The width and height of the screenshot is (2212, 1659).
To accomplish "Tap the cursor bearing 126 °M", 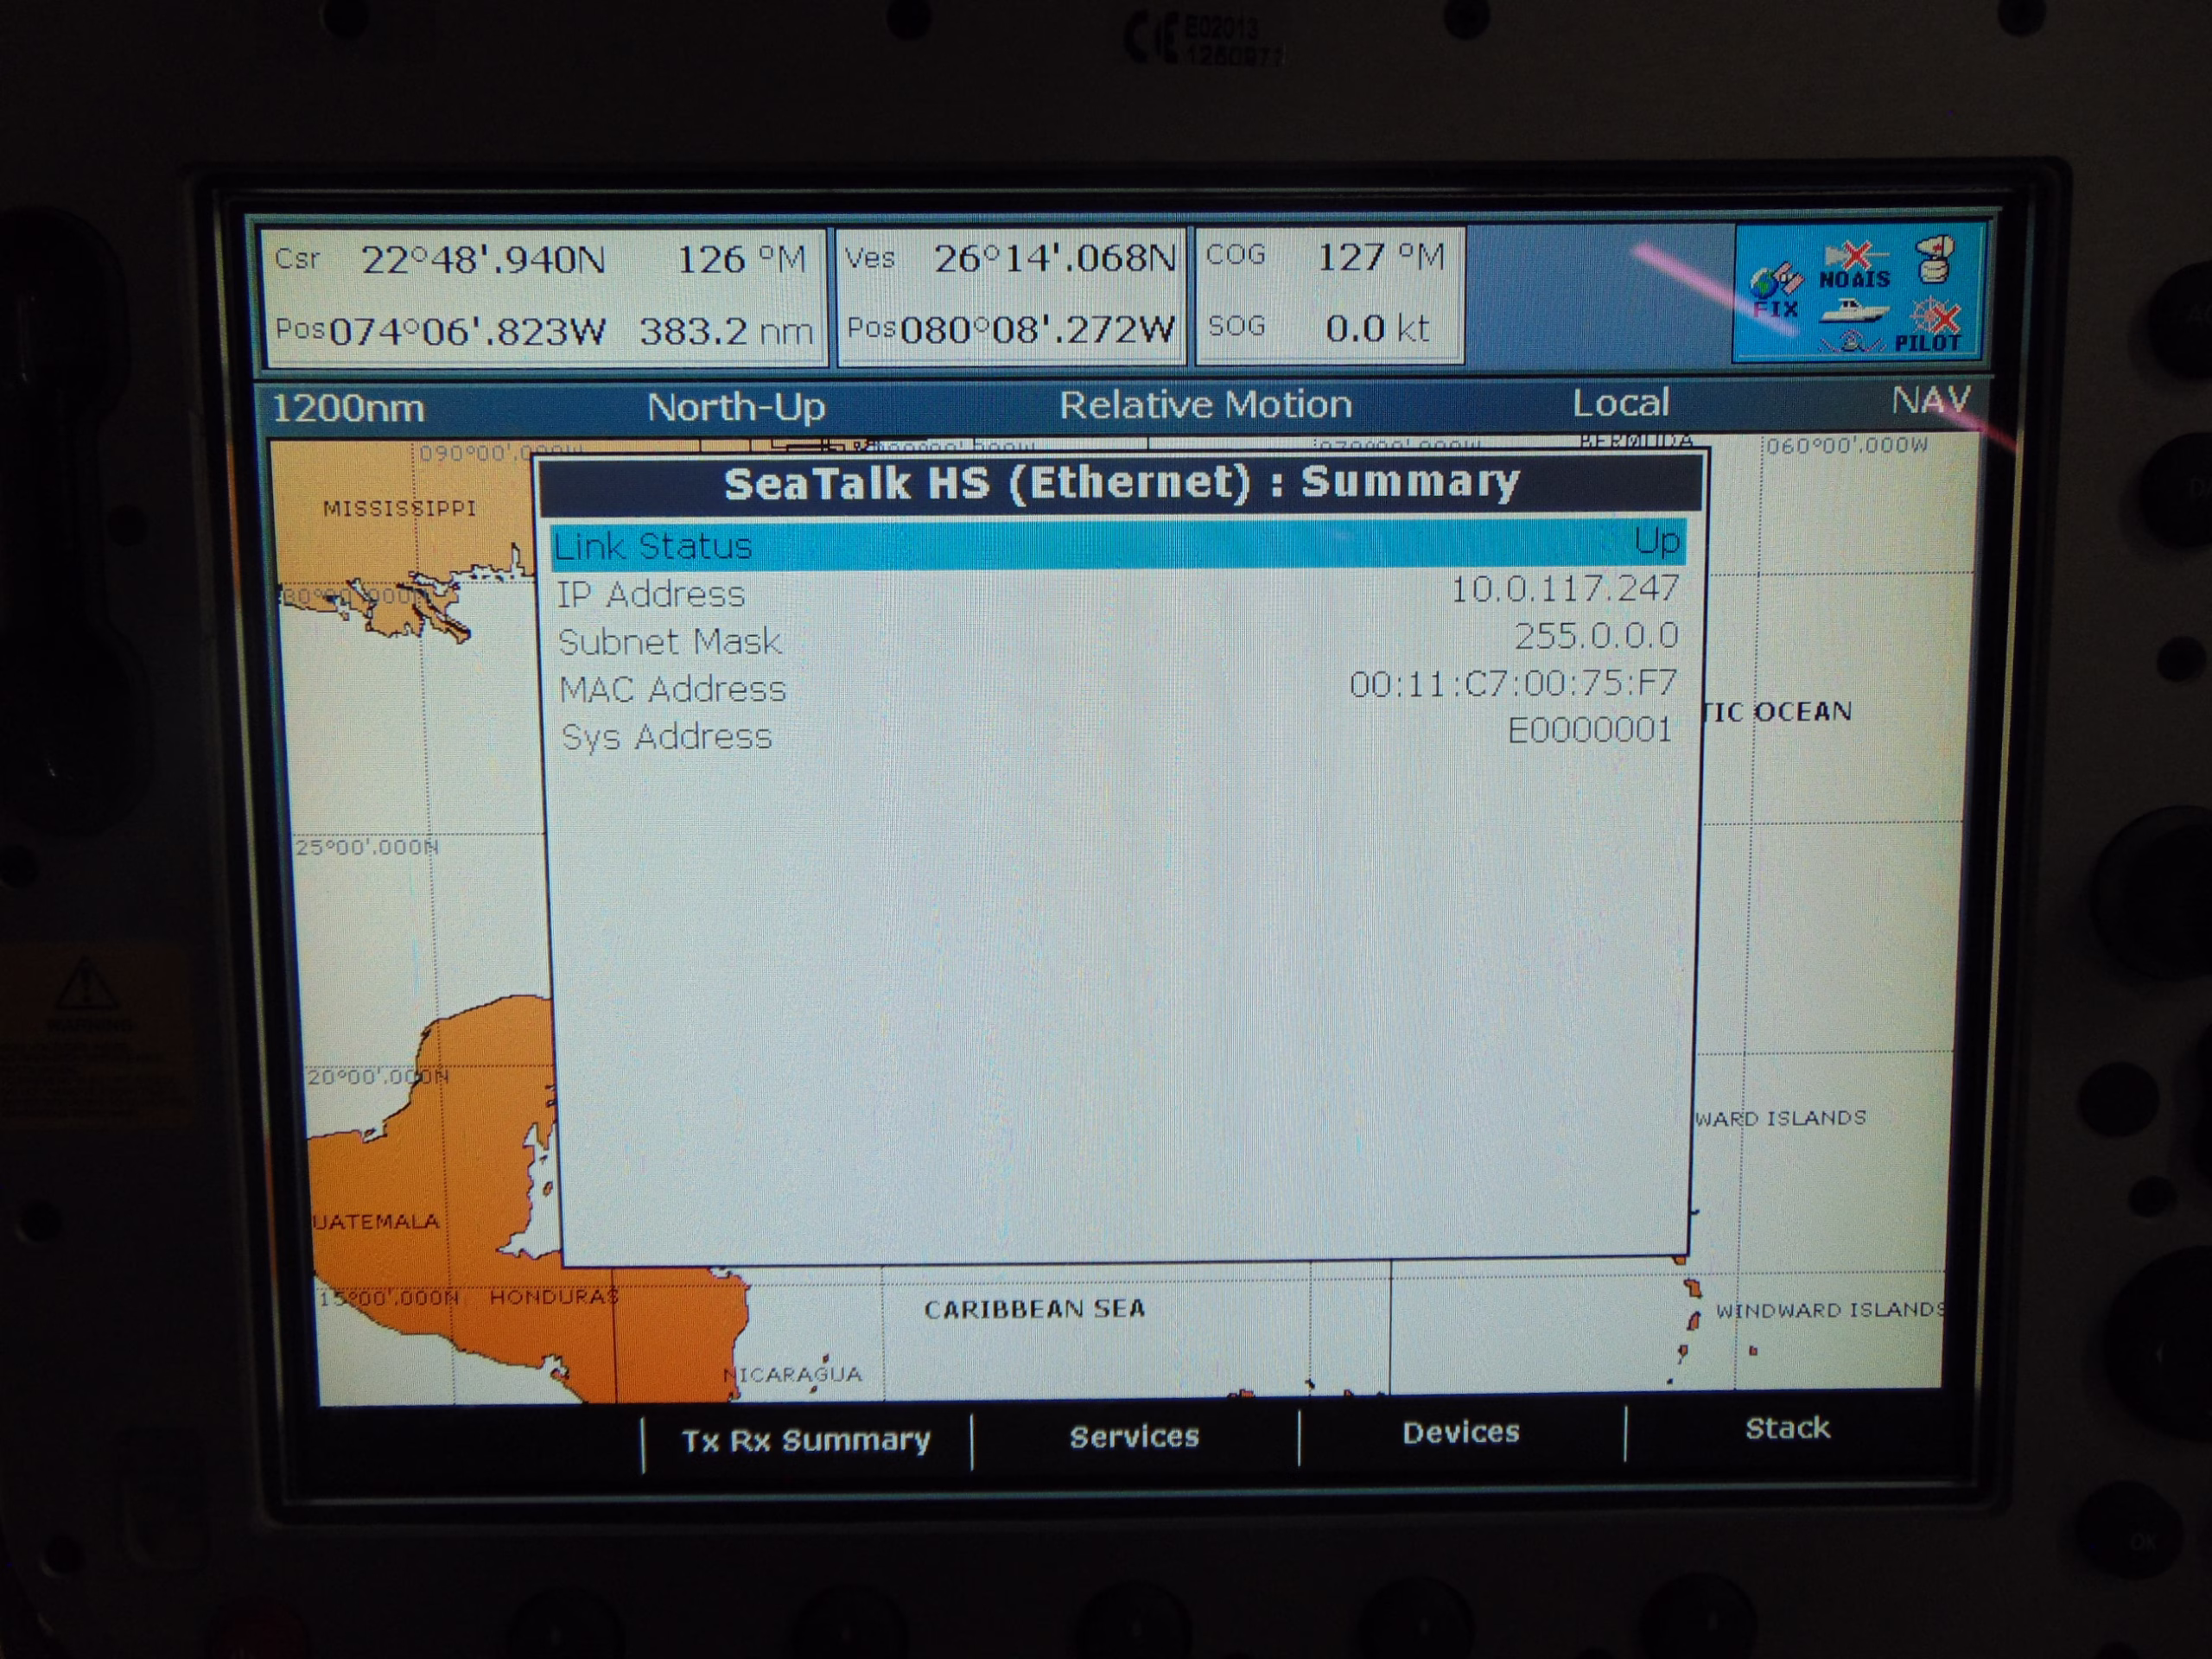I will pyautogui.click(x=741, y=260).
